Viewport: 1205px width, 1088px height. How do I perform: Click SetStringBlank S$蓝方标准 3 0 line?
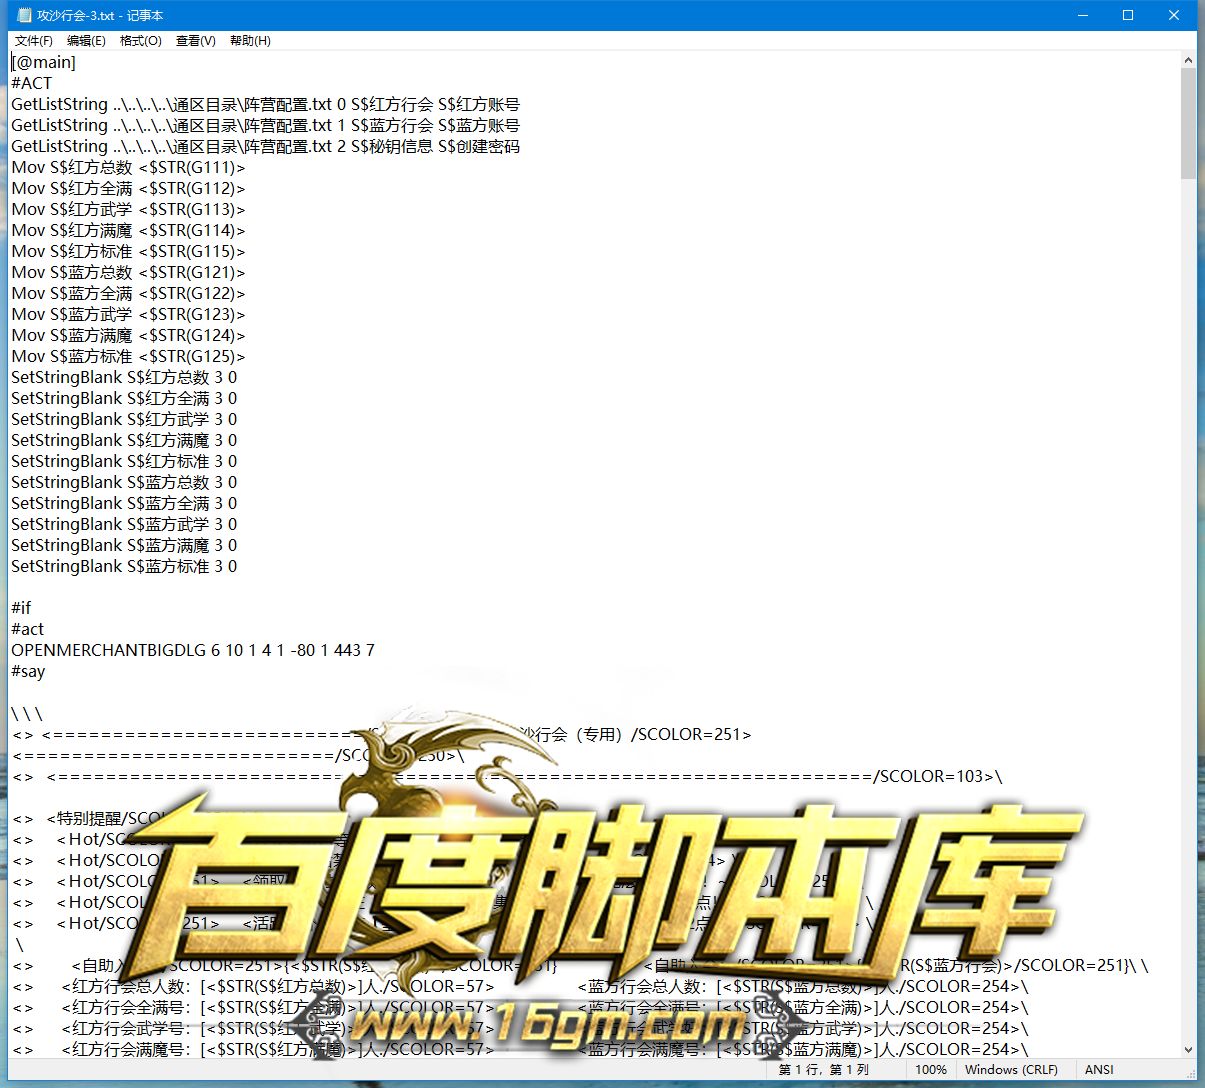click(124, 566)
